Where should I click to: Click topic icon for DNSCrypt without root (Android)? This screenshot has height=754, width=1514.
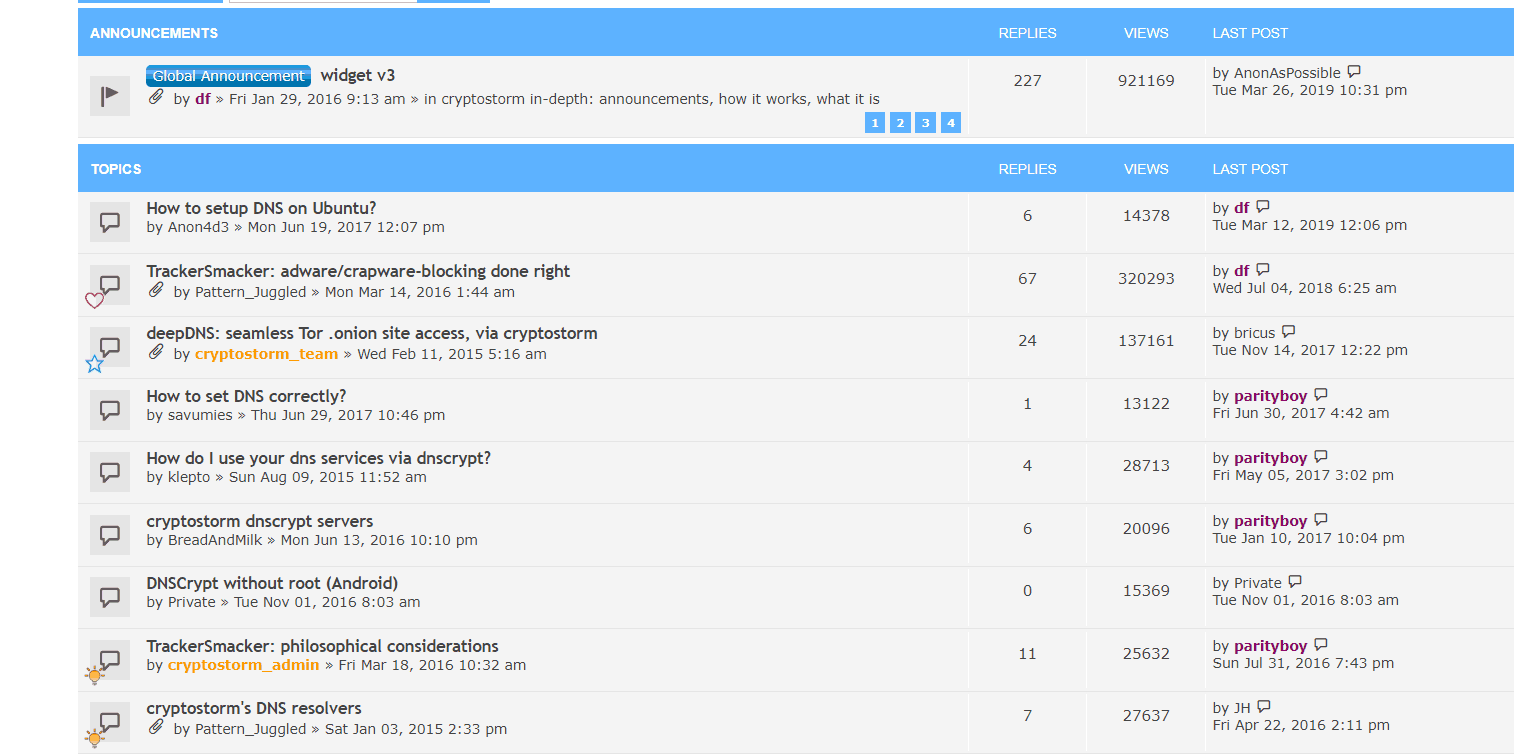[x=110, y=597]
